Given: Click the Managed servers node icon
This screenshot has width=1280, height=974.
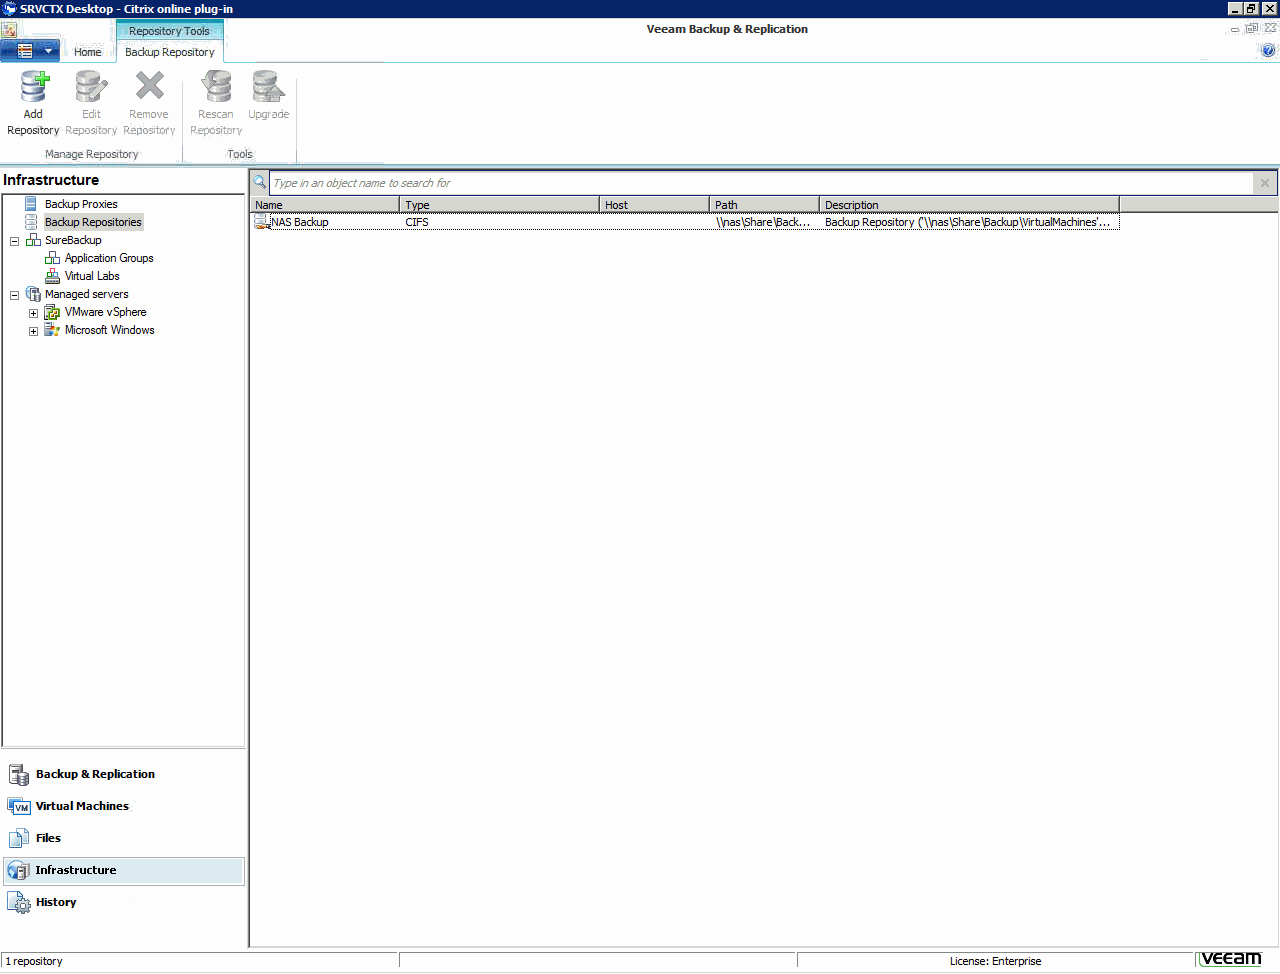Looking at the screenshot, I should click(33, 294).
